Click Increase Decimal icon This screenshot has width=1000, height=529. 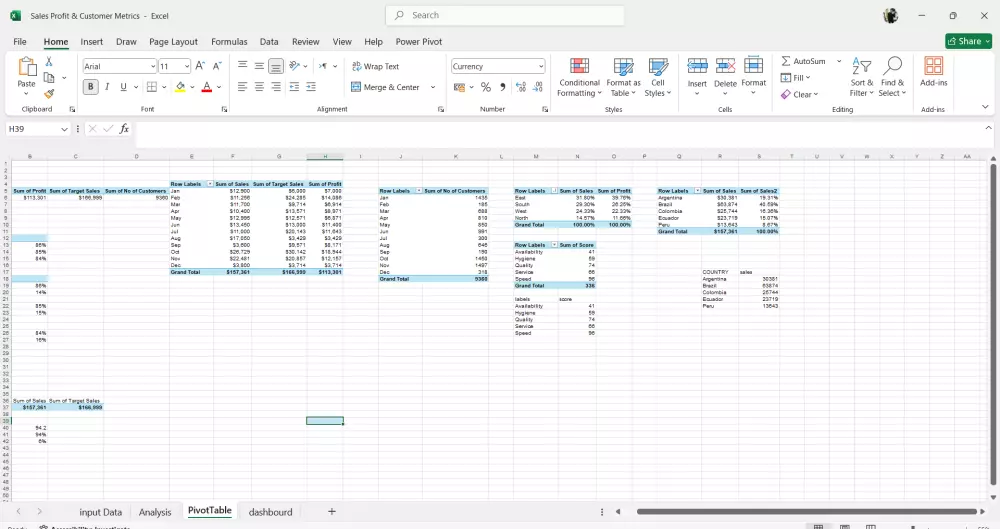pyautogui.click(x=521, y=87)
